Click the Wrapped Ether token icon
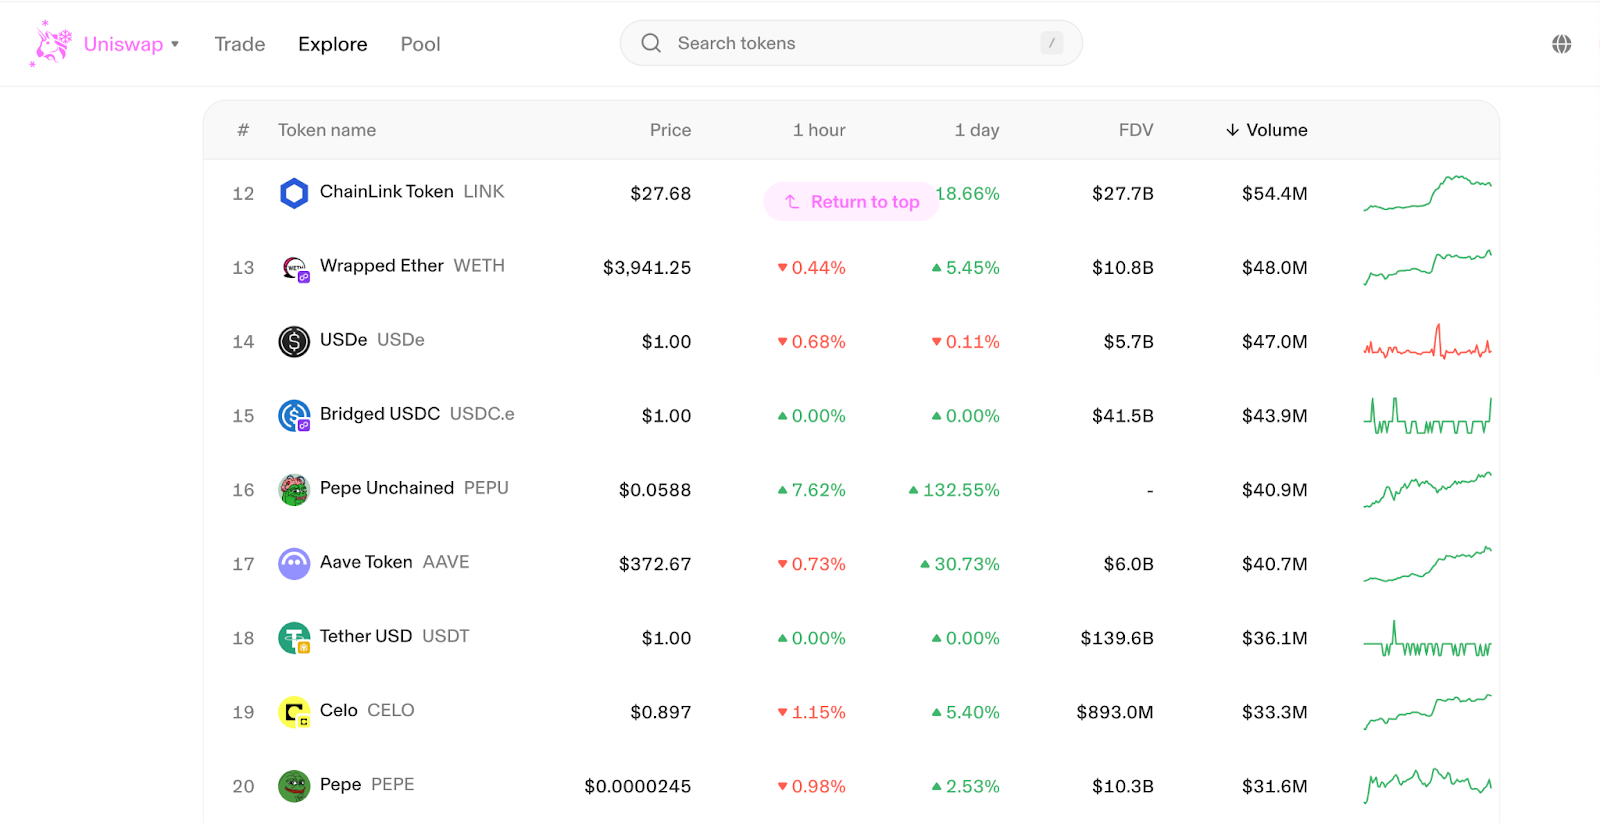Image resolution: width=1600 pixels, height=823 pixels. (x=294, y=268)
